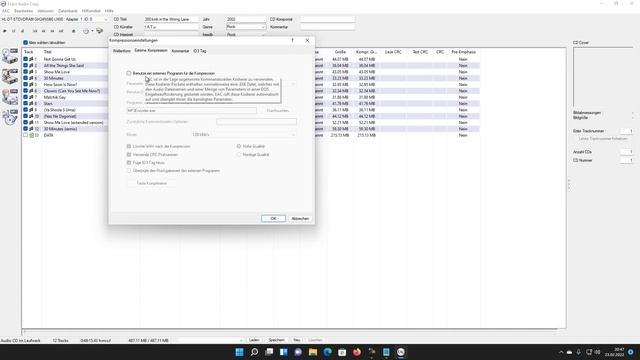Click the Durchsuchen button in the dialog
Viewport: 640px width, 360px height.
[x=278, y=111]
